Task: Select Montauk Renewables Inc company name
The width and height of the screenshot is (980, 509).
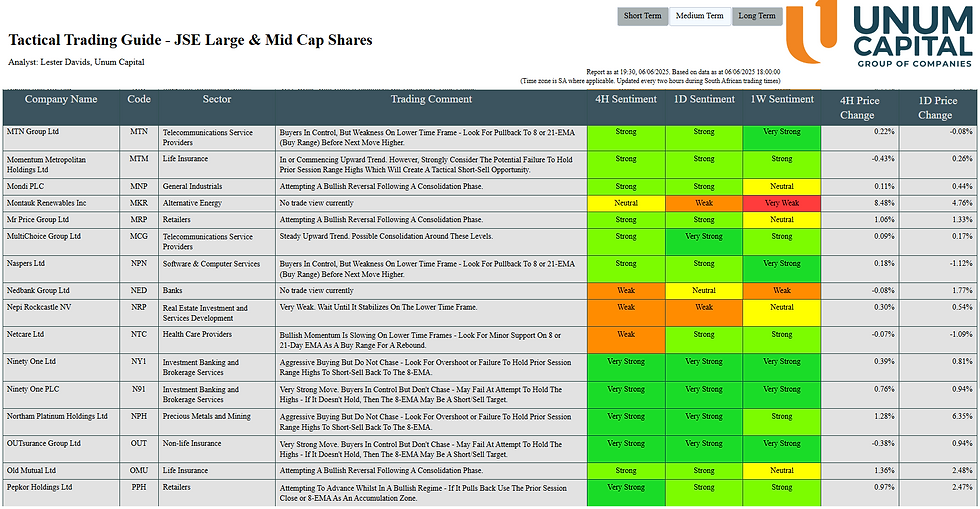Action: [46, 203]
